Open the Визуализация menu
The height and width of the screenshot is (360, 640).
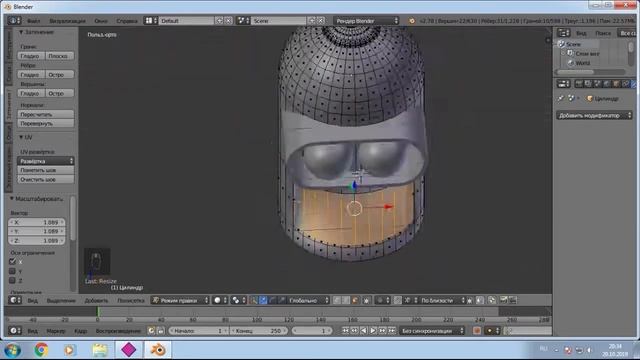tap(67, 20)
